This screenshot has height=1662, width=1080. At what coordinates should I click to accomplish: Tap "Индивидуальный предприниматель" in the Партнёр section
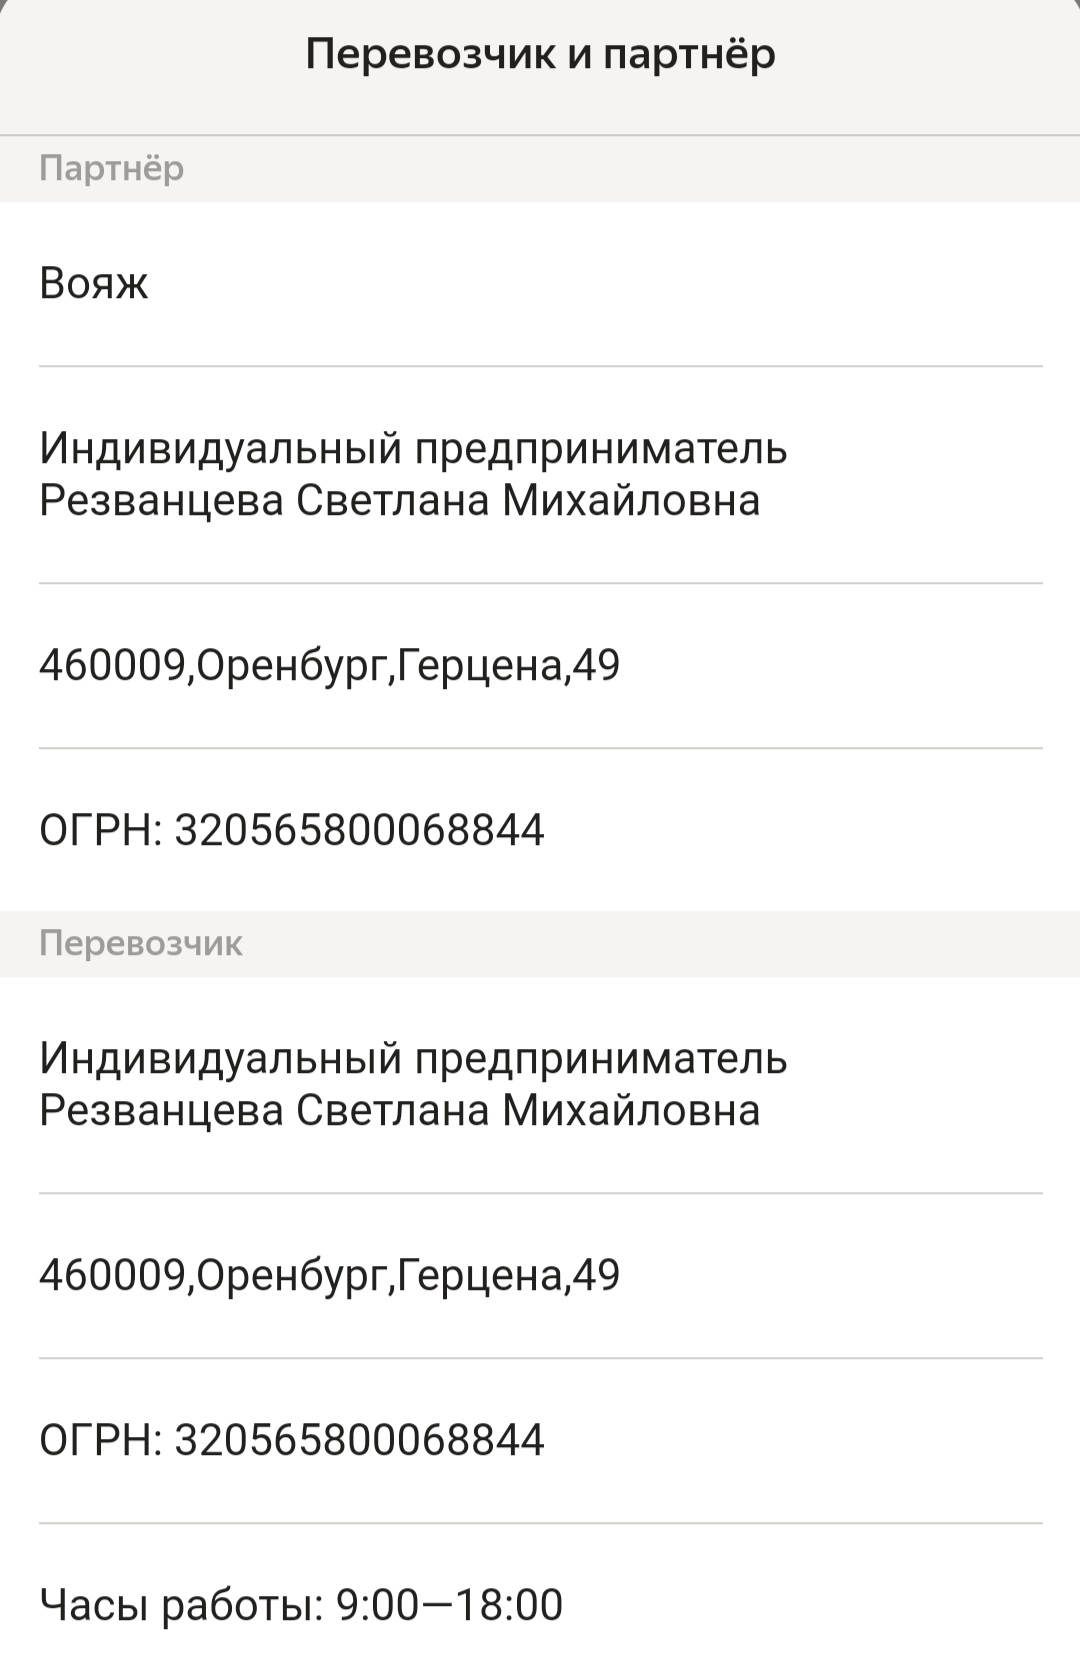pos(413,448)
